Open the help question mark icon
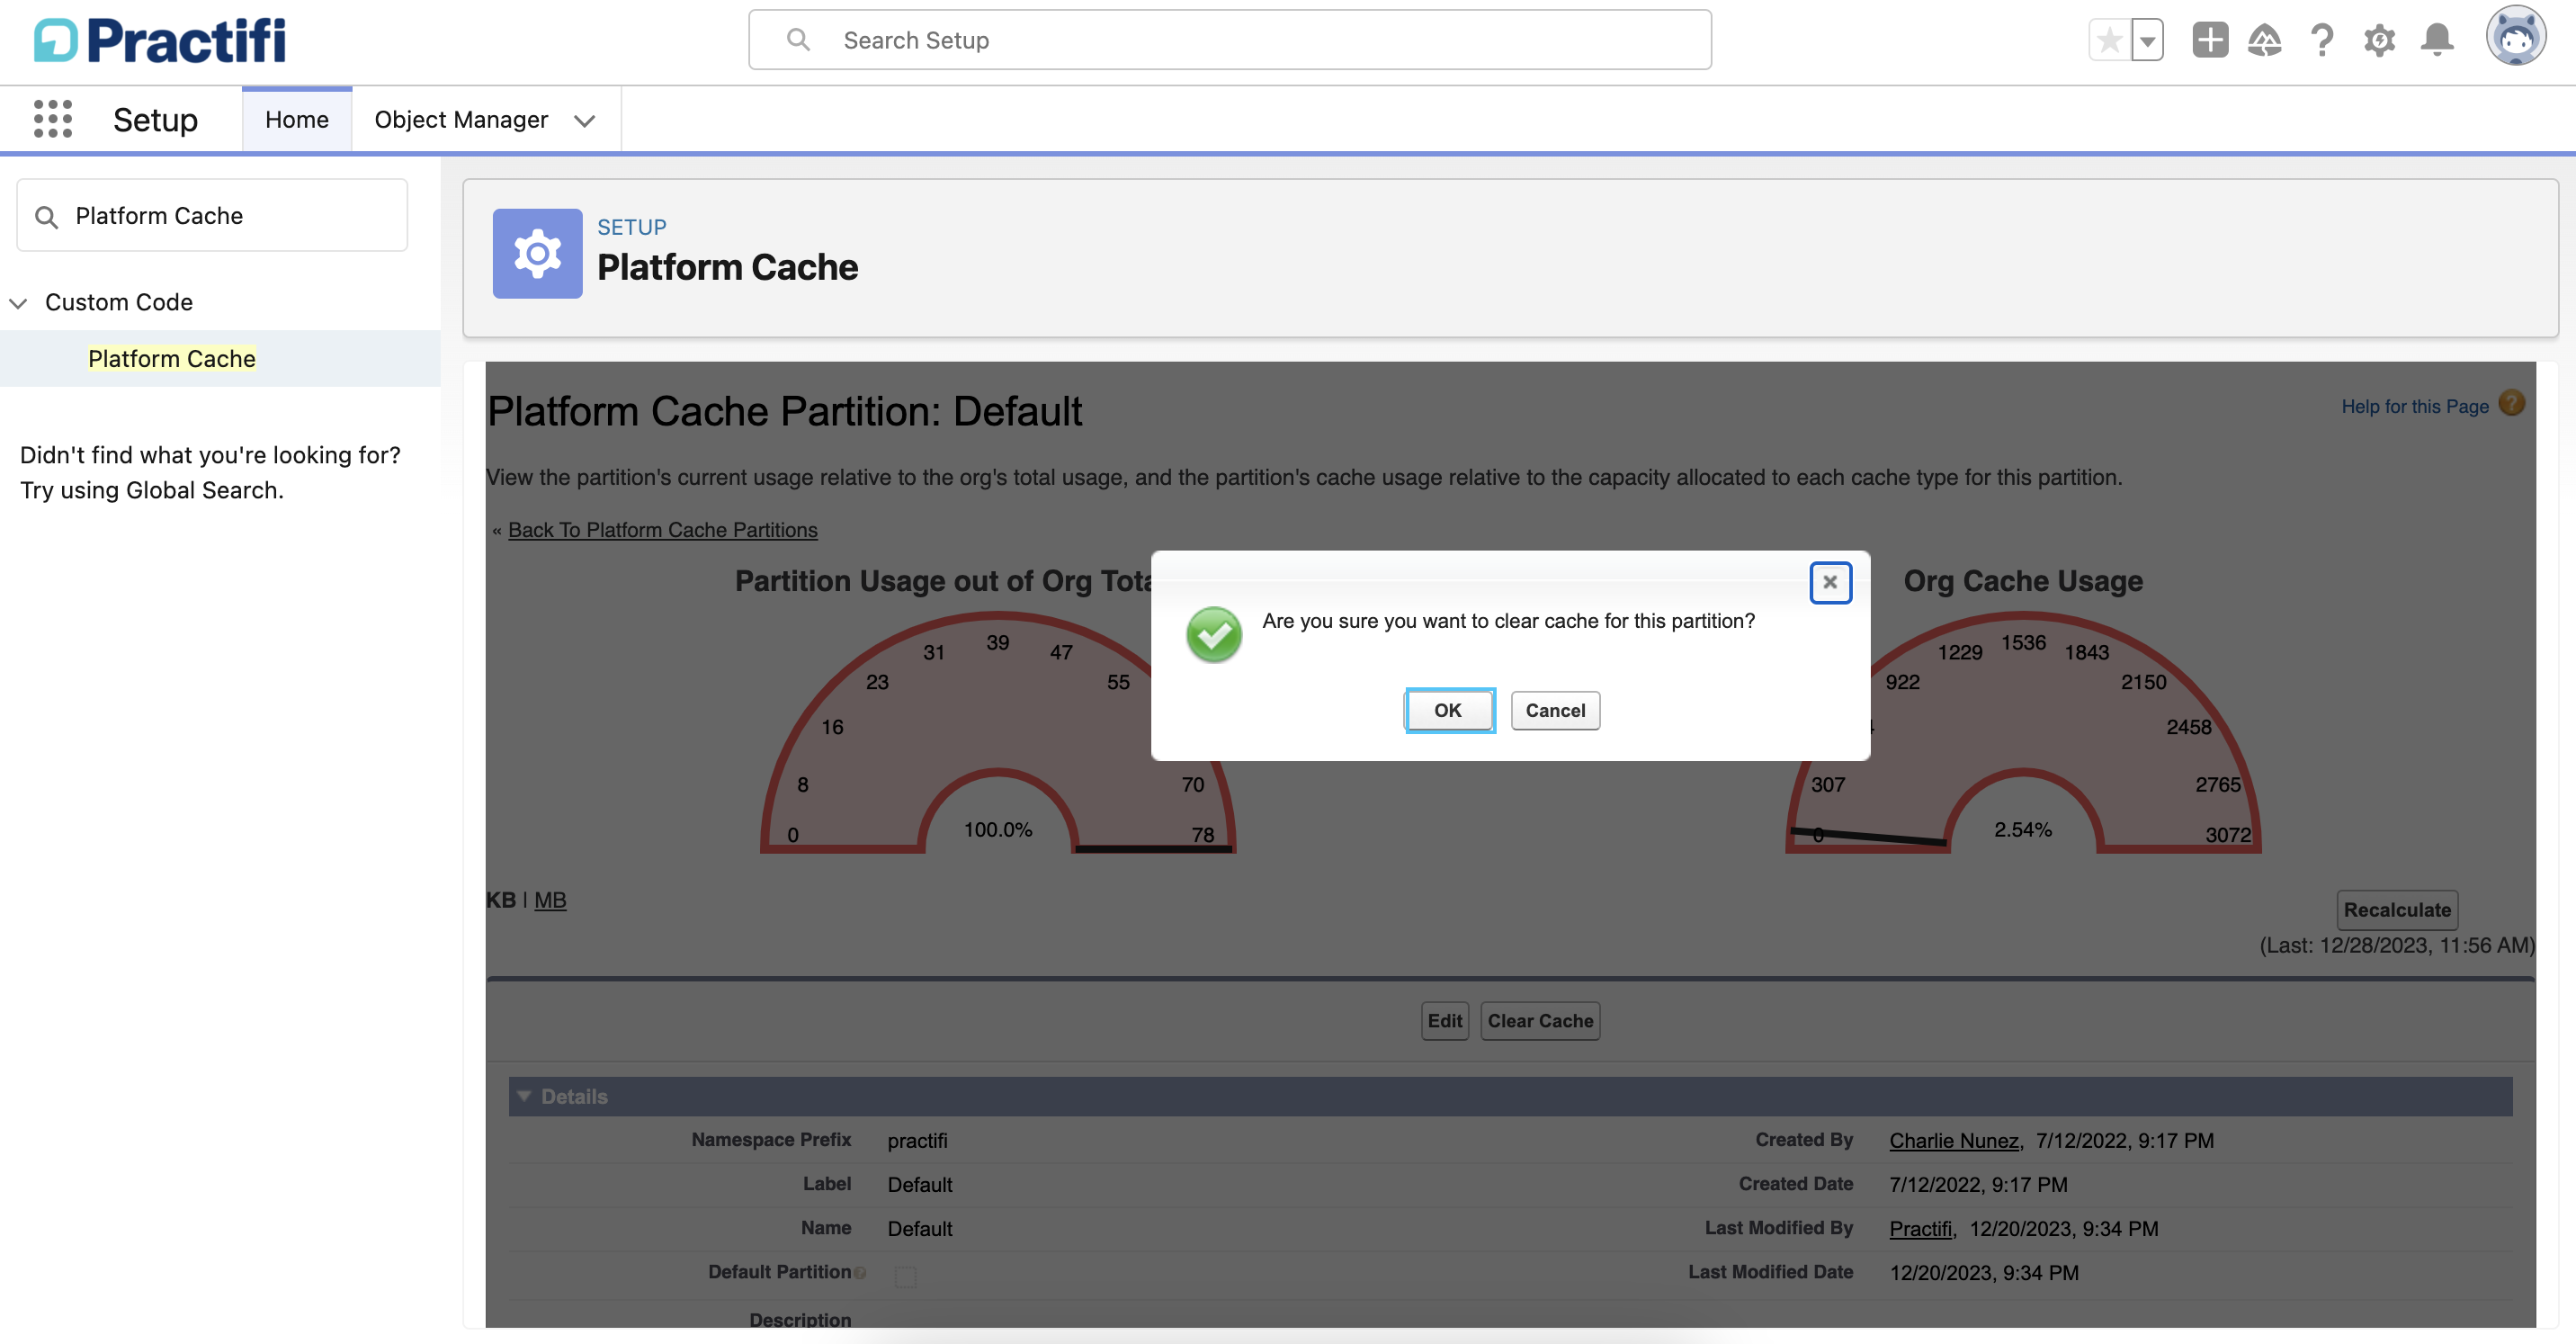 point(2322,41)
